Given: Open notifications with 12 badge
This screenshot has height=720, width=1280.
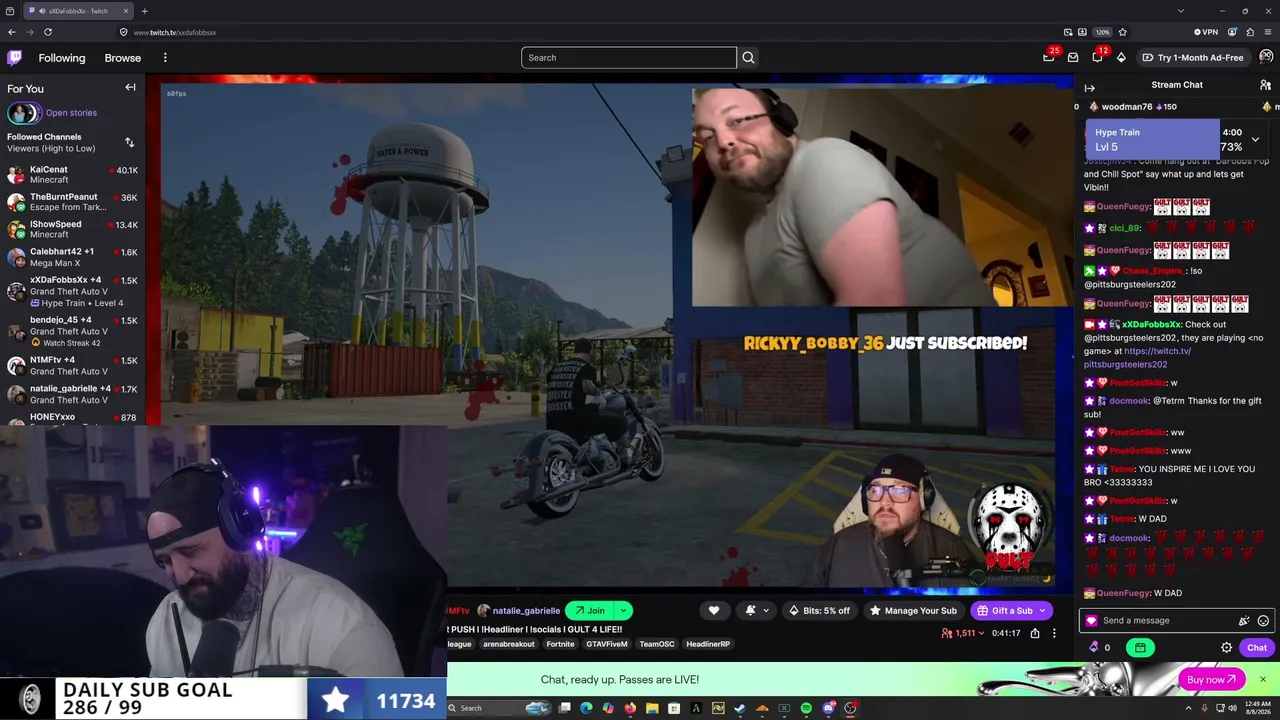Looking at the screenshot, I should 1097,57.
